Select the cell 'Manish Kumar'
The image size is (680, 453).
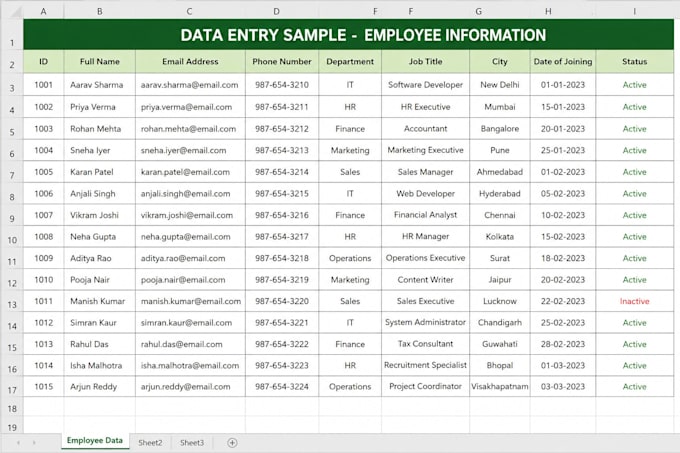[100, 301]
